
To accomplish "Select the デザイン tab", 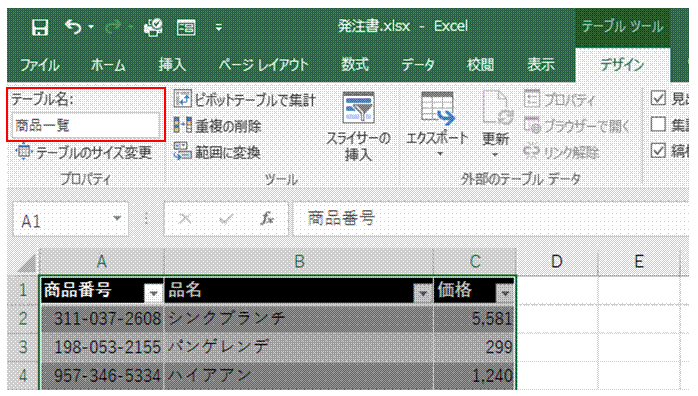I will point(622,65).
